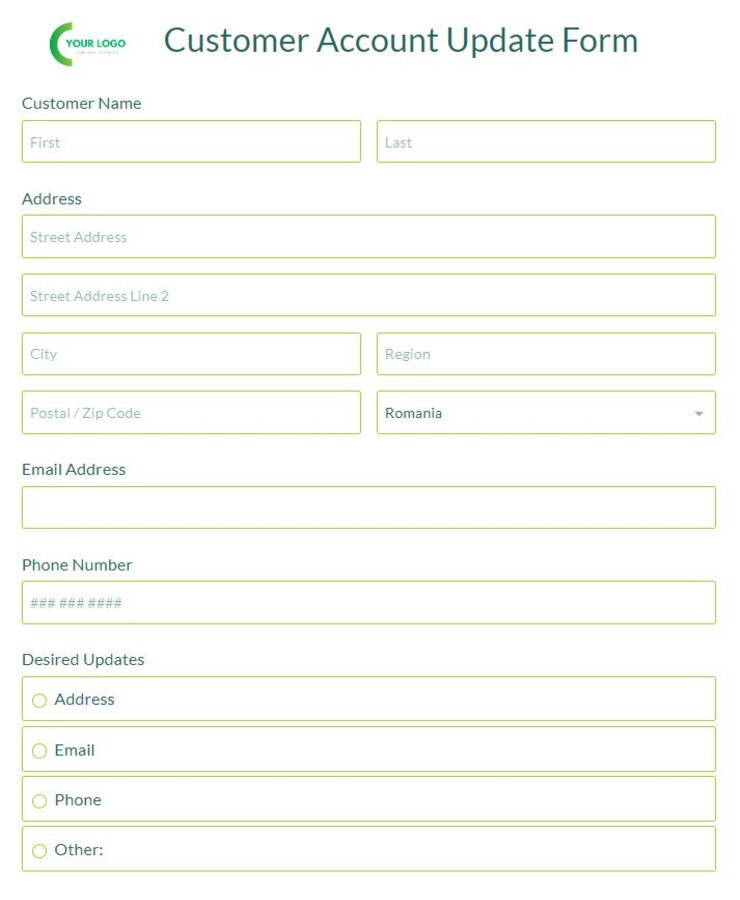Click the Email Address input field
The image size is (740, 900).
pyautogui.click(x=369, y=507)
